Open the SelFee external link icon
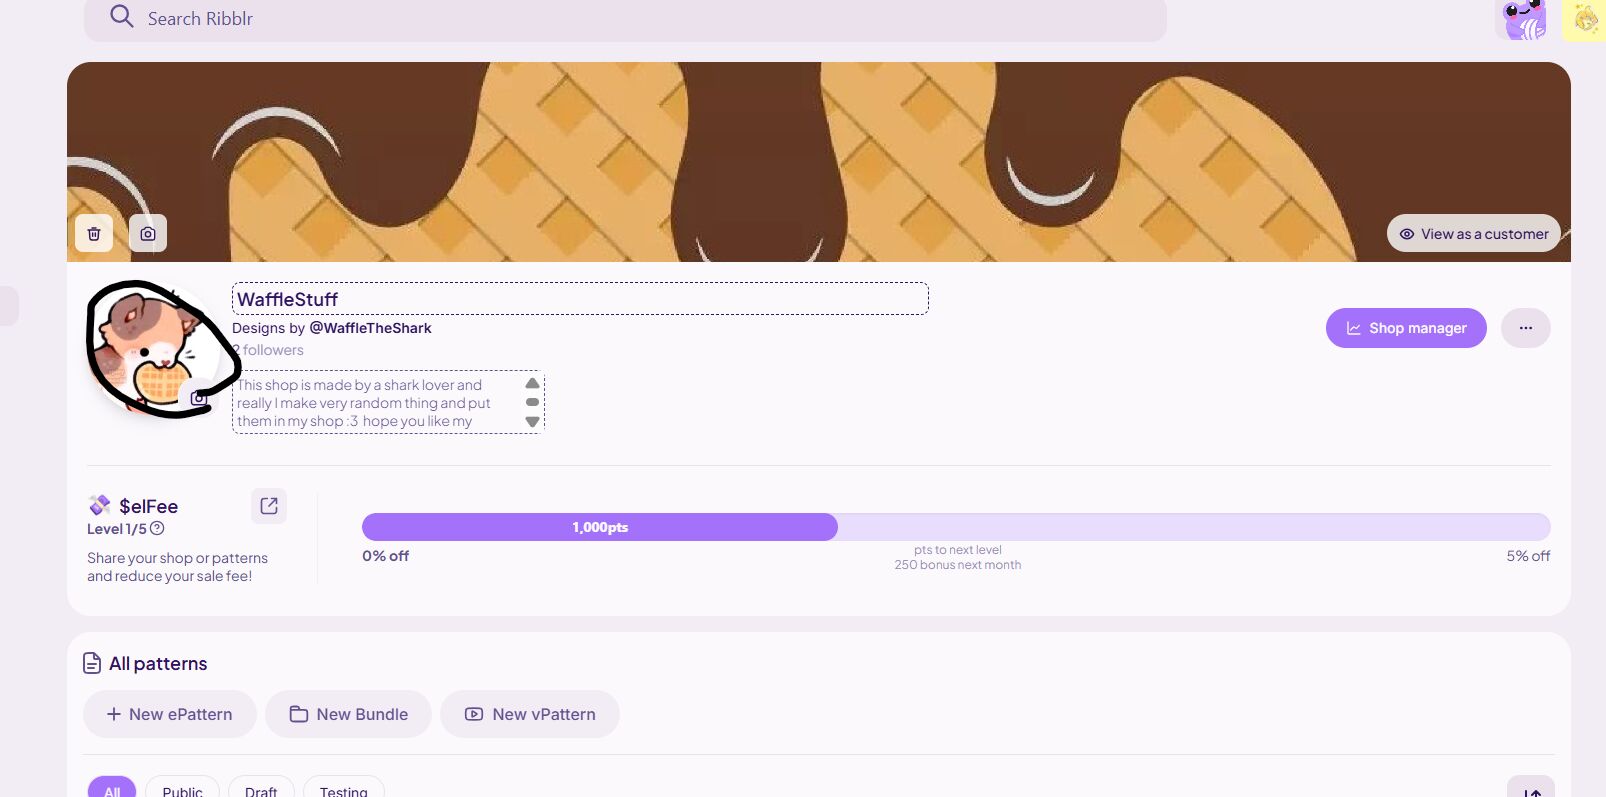 pos(269,506)
